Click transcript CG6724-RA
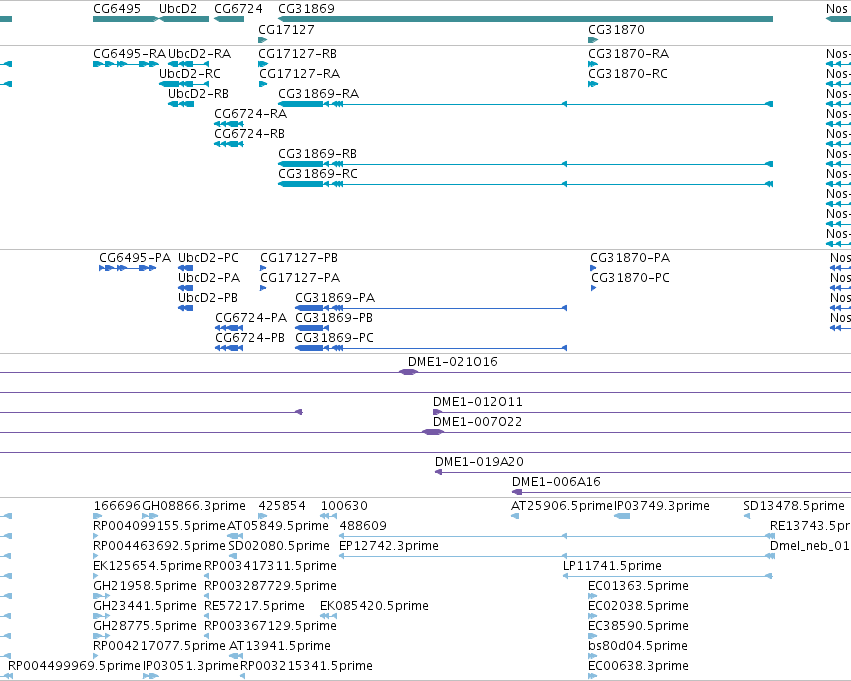Image resolution: width=851 pixels, height=681 pixels. tap(250, 114)
